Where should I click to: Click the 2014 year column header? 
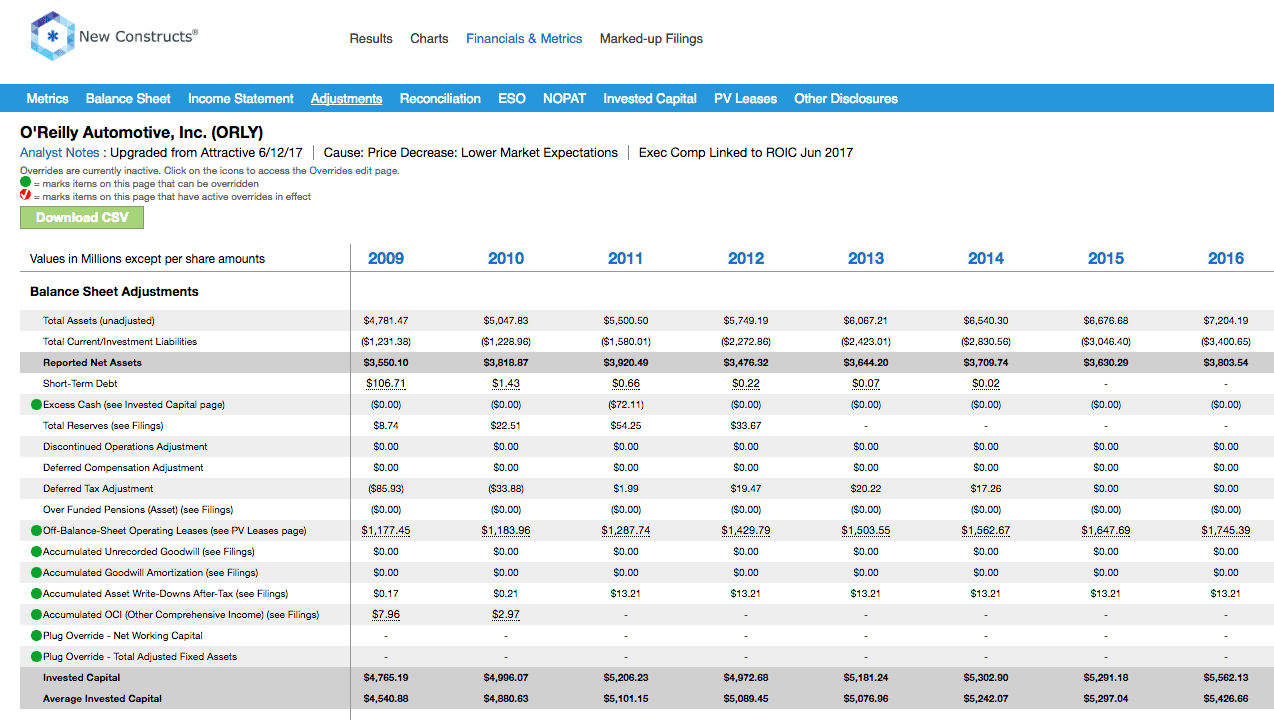tap(986, 258)
